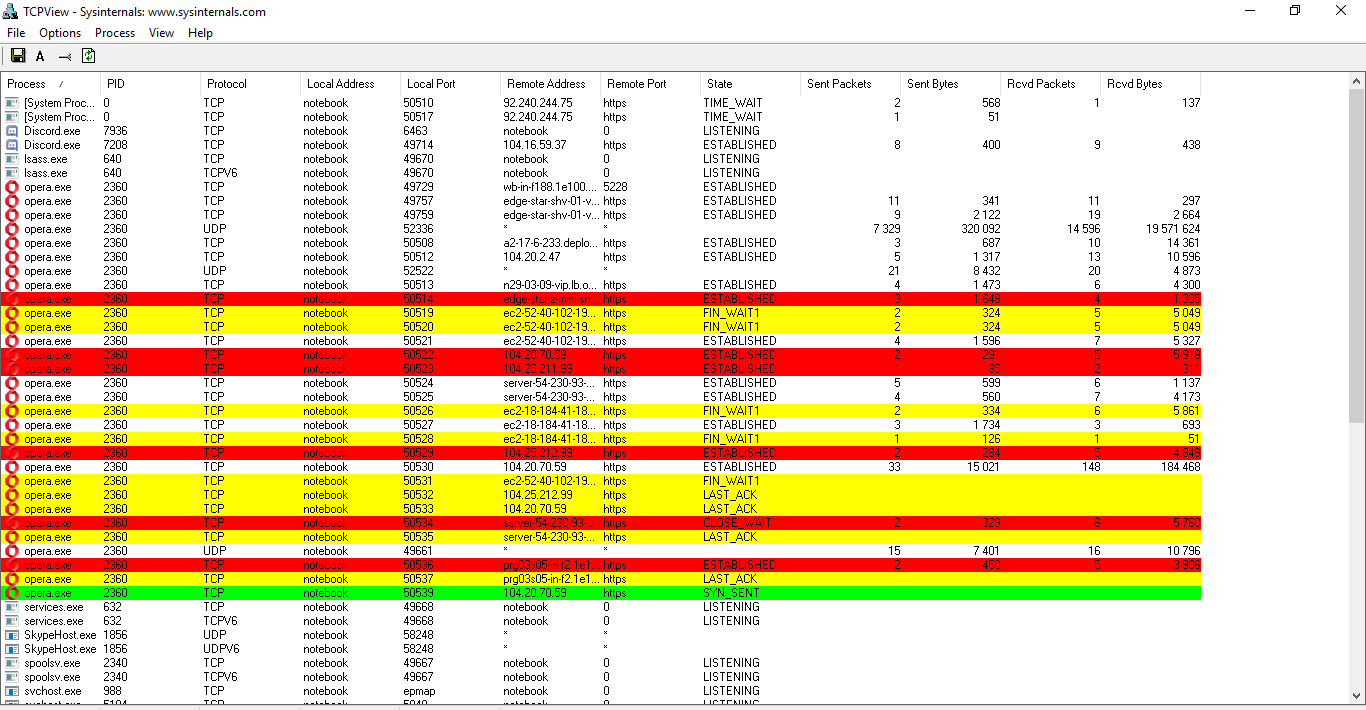Click the lsass.exe icon on the TCPV6 row
Screen dimensions: 1366x710
(x=12, y=173)
